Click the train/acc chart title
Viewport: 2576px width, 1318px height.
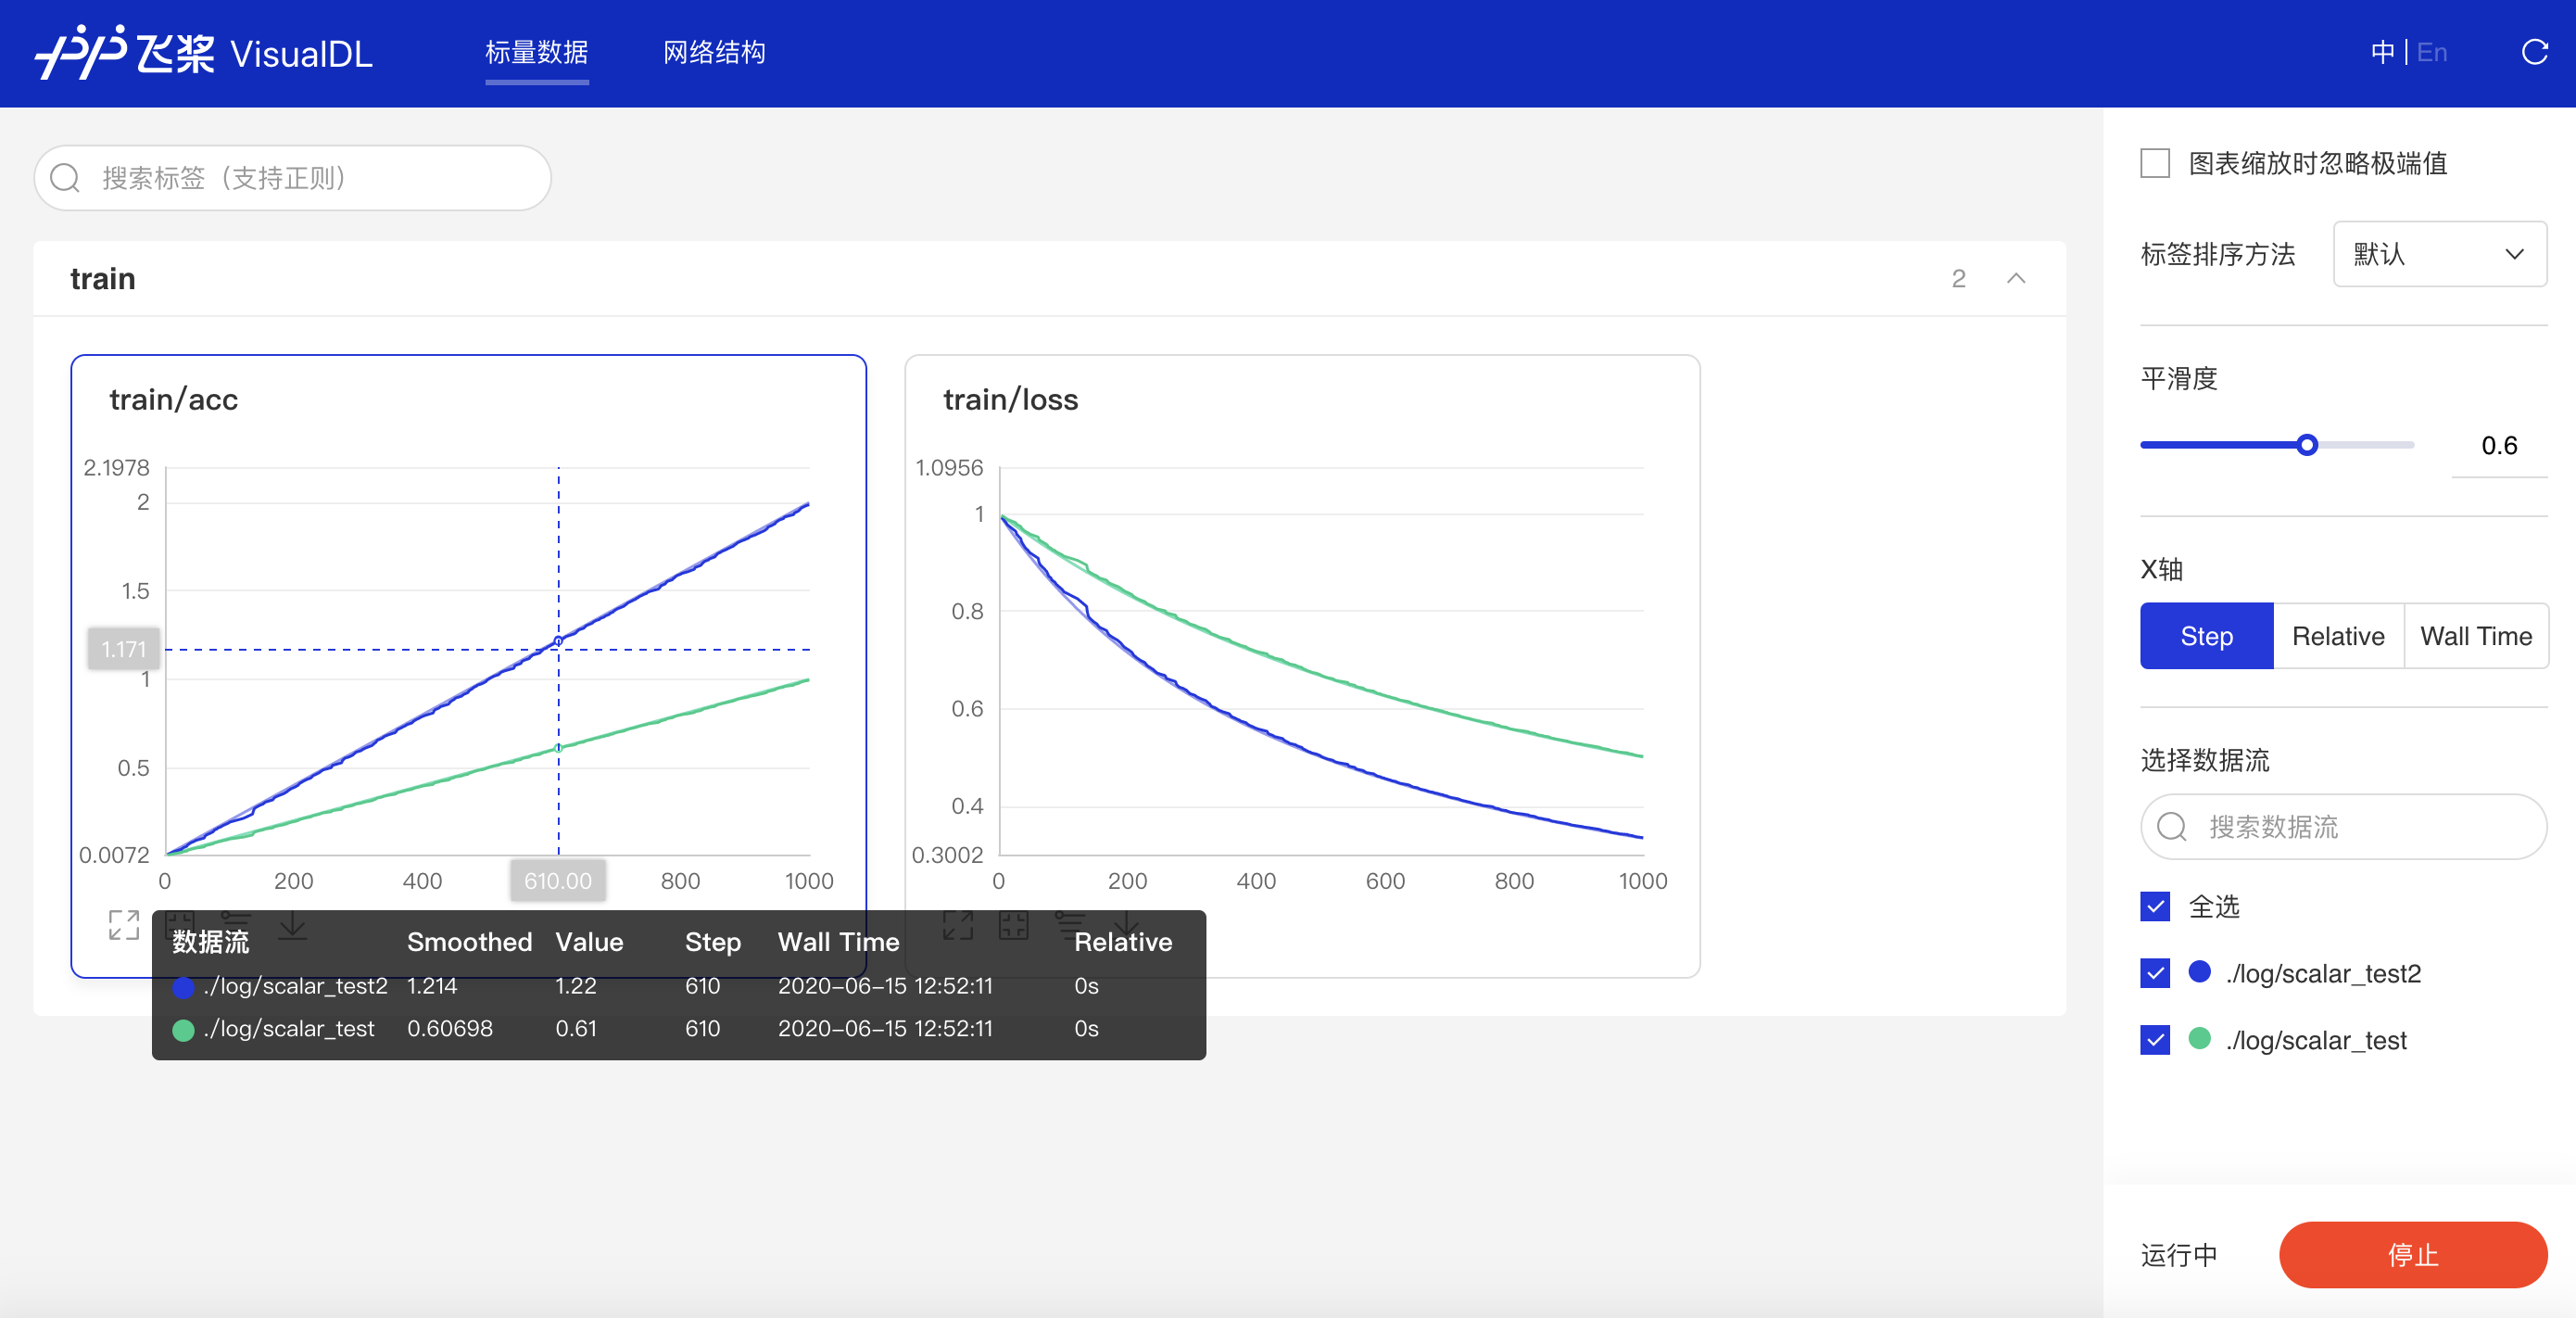tap(173, 399)
